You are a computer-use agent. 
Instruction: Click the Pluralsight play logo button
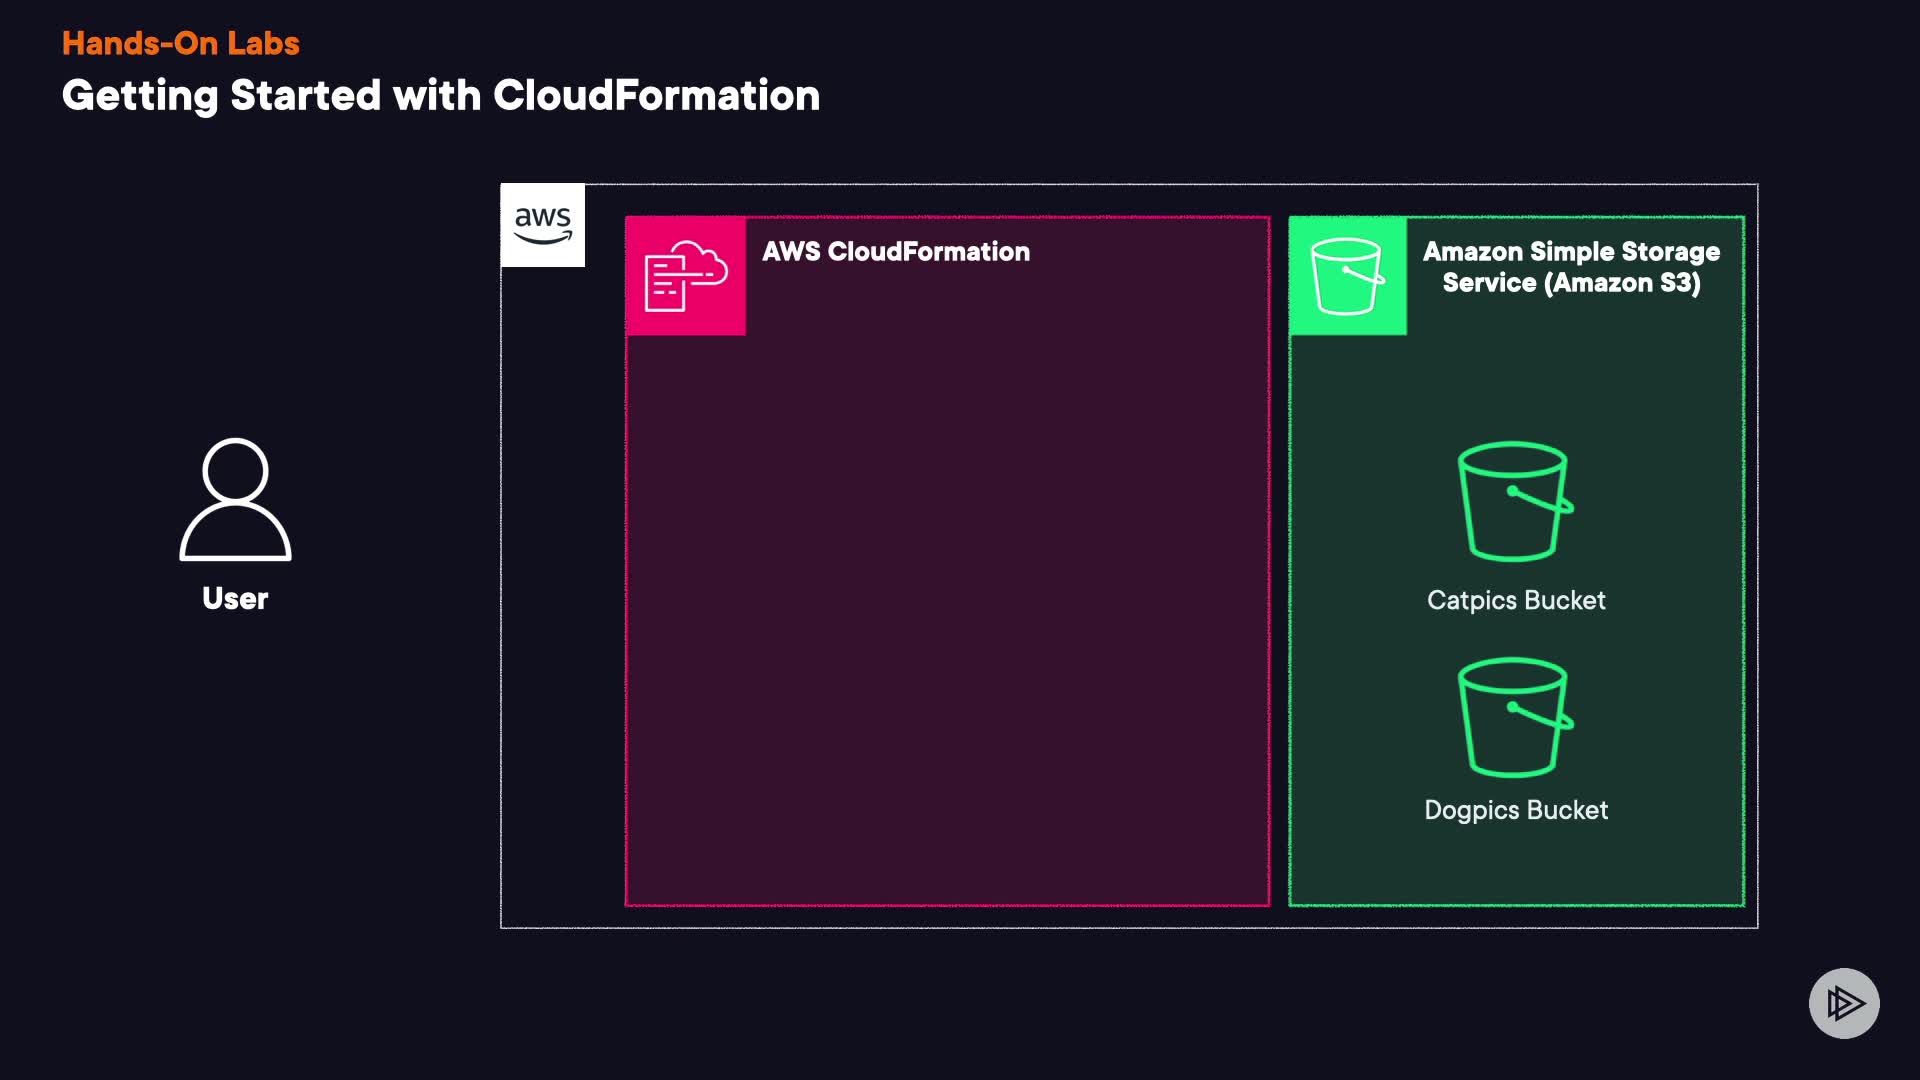click(x=1843, y=1003)
